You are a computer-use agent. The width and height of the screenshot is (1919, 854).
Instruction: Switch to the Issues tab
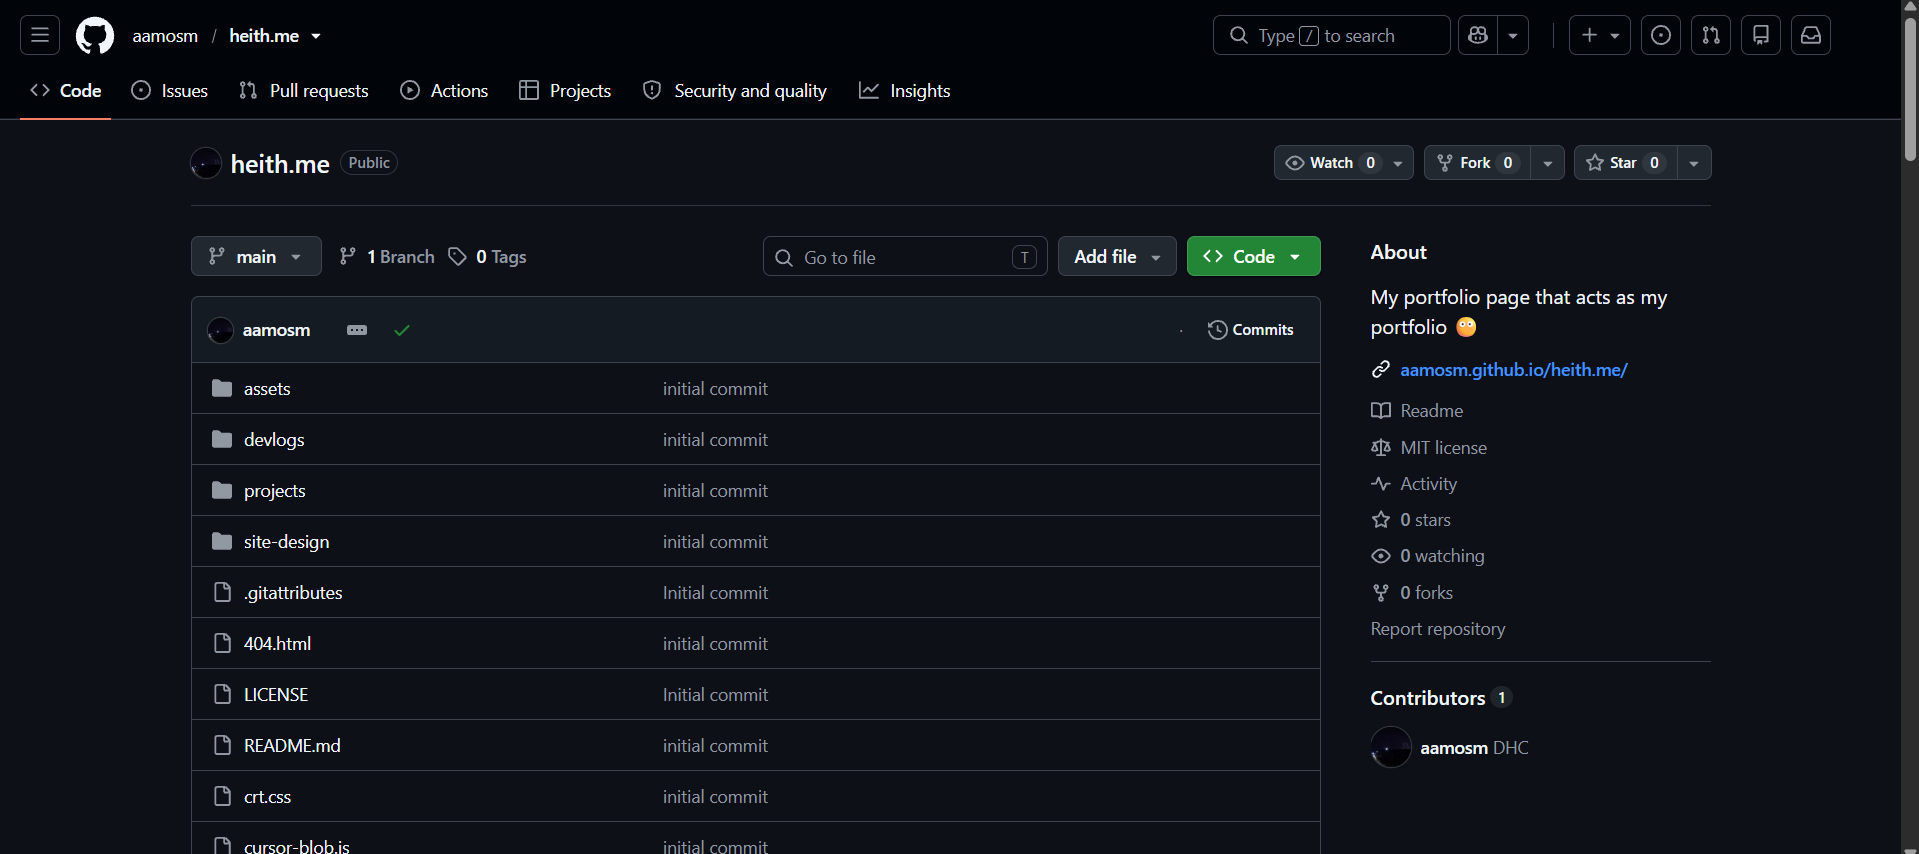coord(170,90)
